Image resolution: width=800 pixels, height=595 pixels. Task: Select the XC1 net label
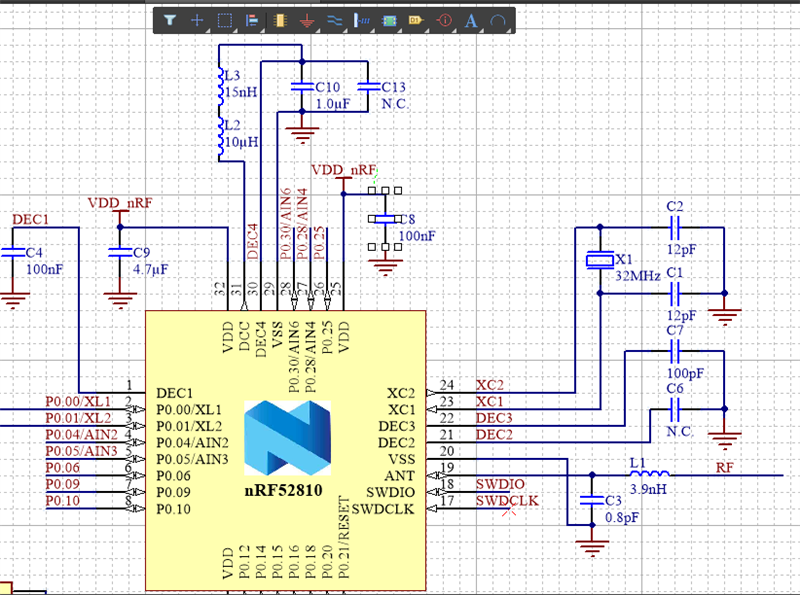[490, 402]
